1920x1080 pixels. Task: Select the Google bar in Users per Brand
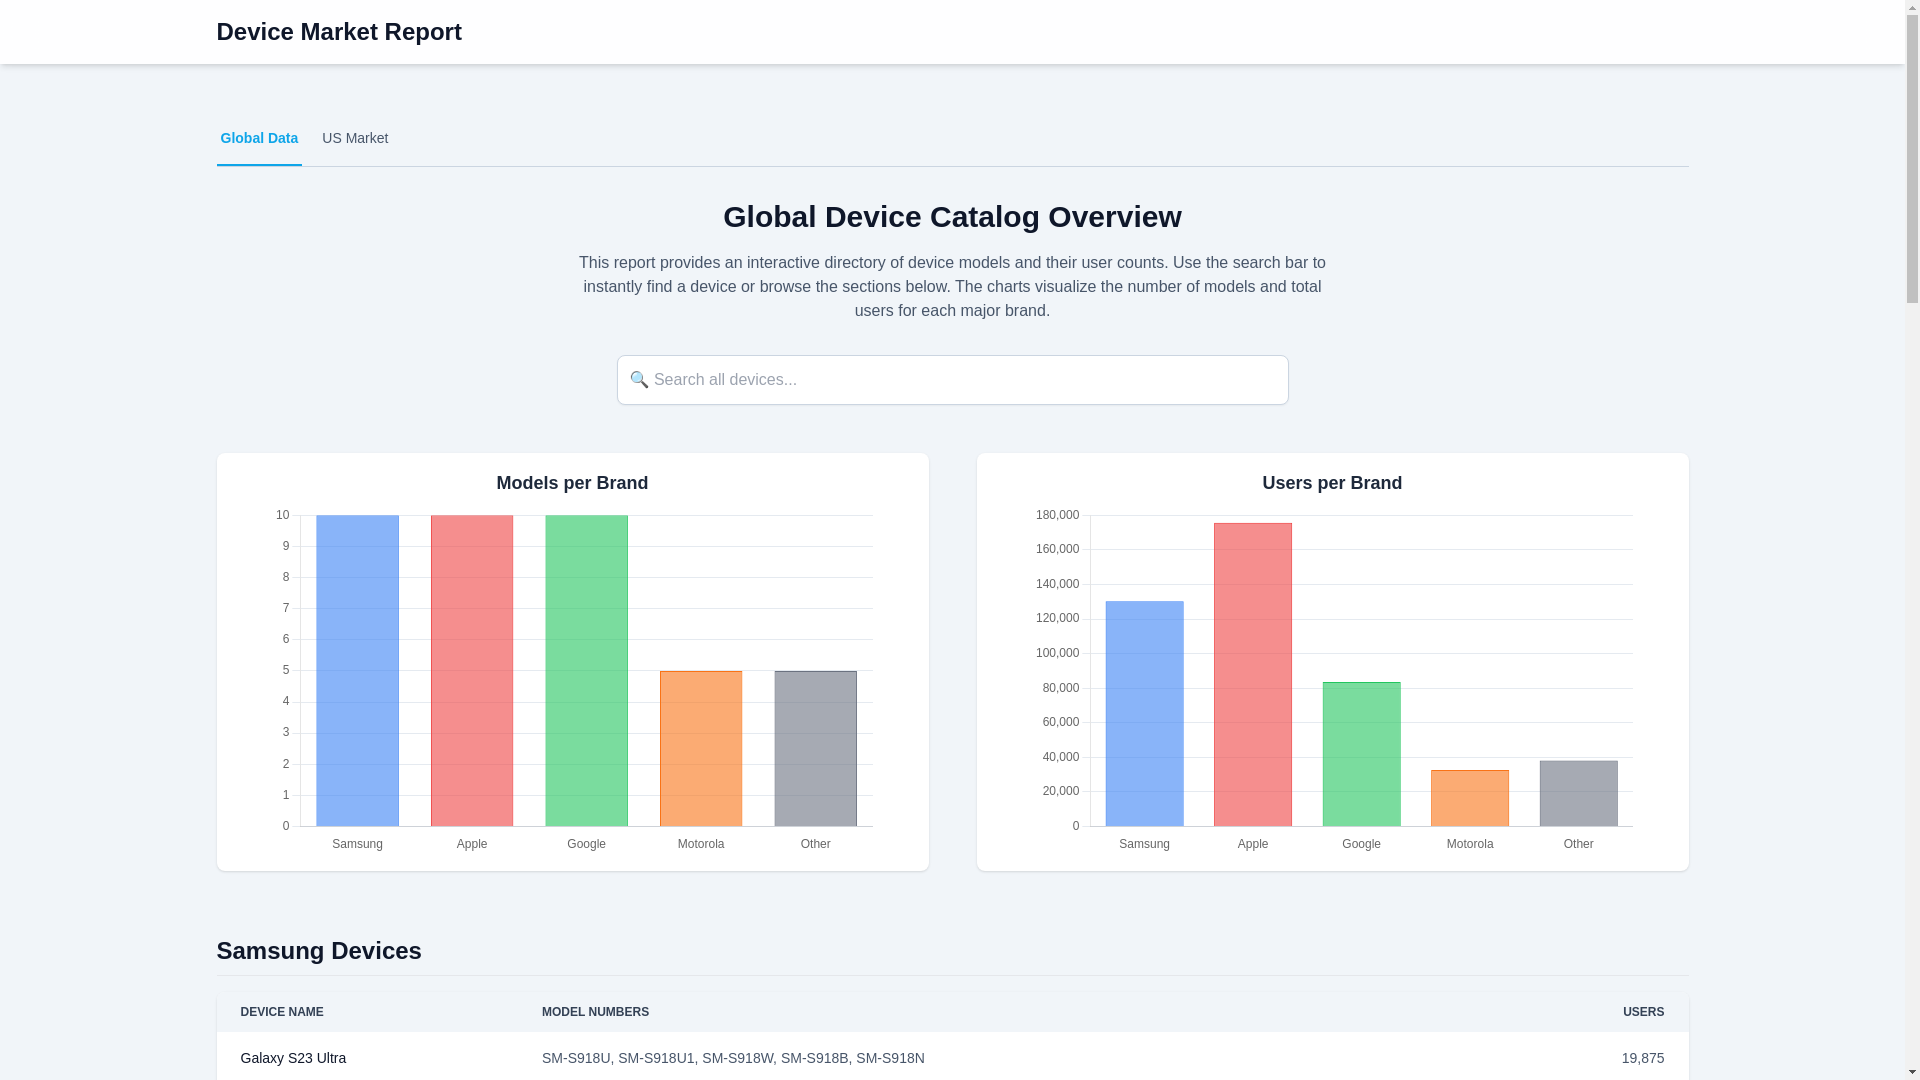tap(1361, 754)
